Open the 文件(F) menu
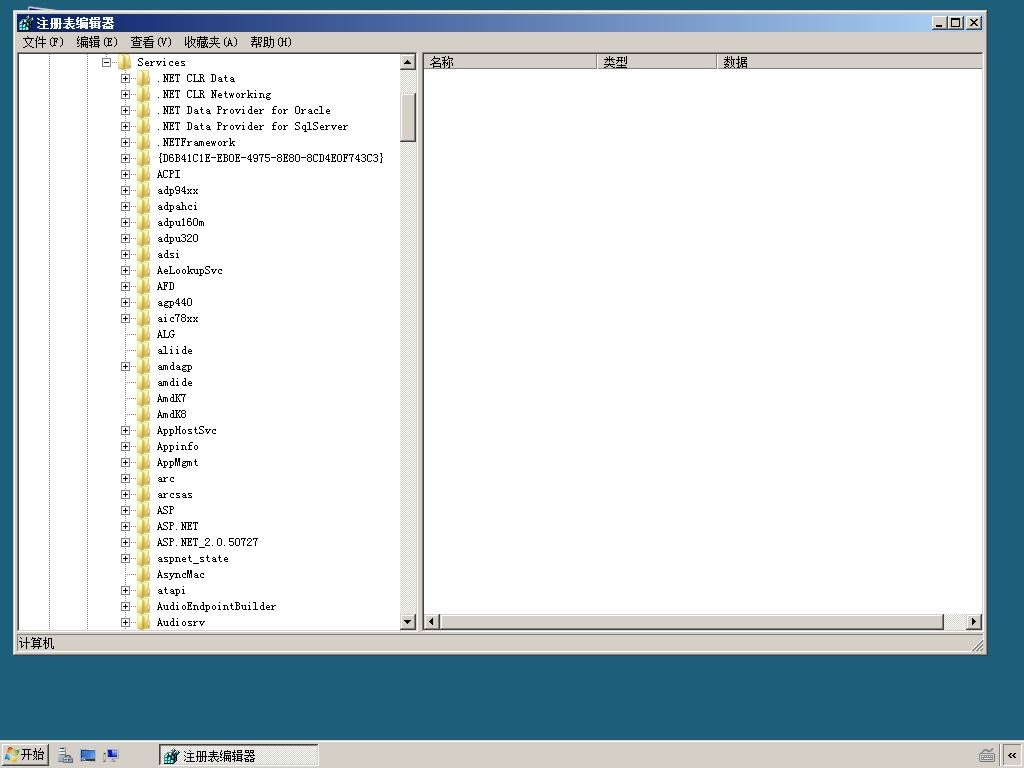Viewport: 1024px width, 768px height. click(42, 42)
